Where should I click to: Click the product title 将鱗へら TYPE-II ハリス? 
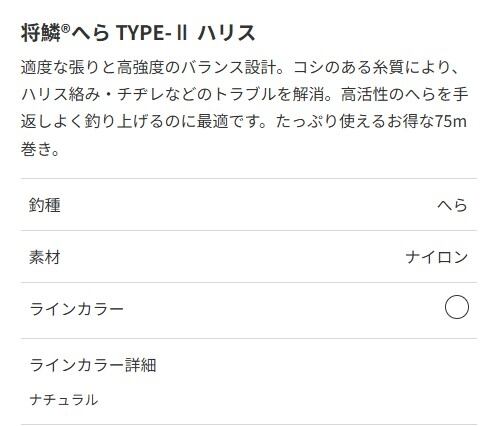point(138,33)
